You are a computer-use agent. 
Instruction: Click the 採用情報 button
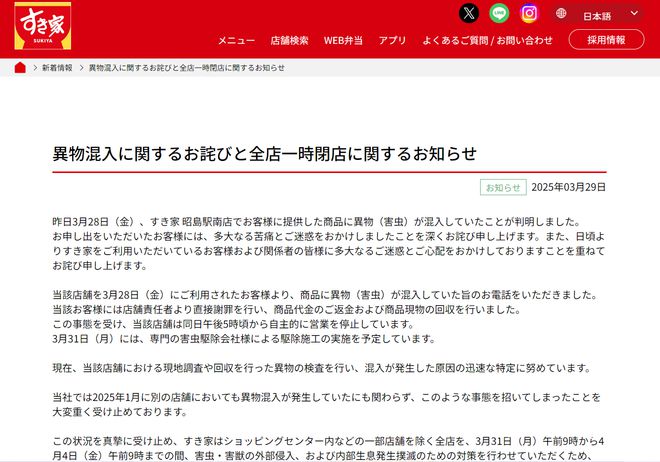click(606, 40)
